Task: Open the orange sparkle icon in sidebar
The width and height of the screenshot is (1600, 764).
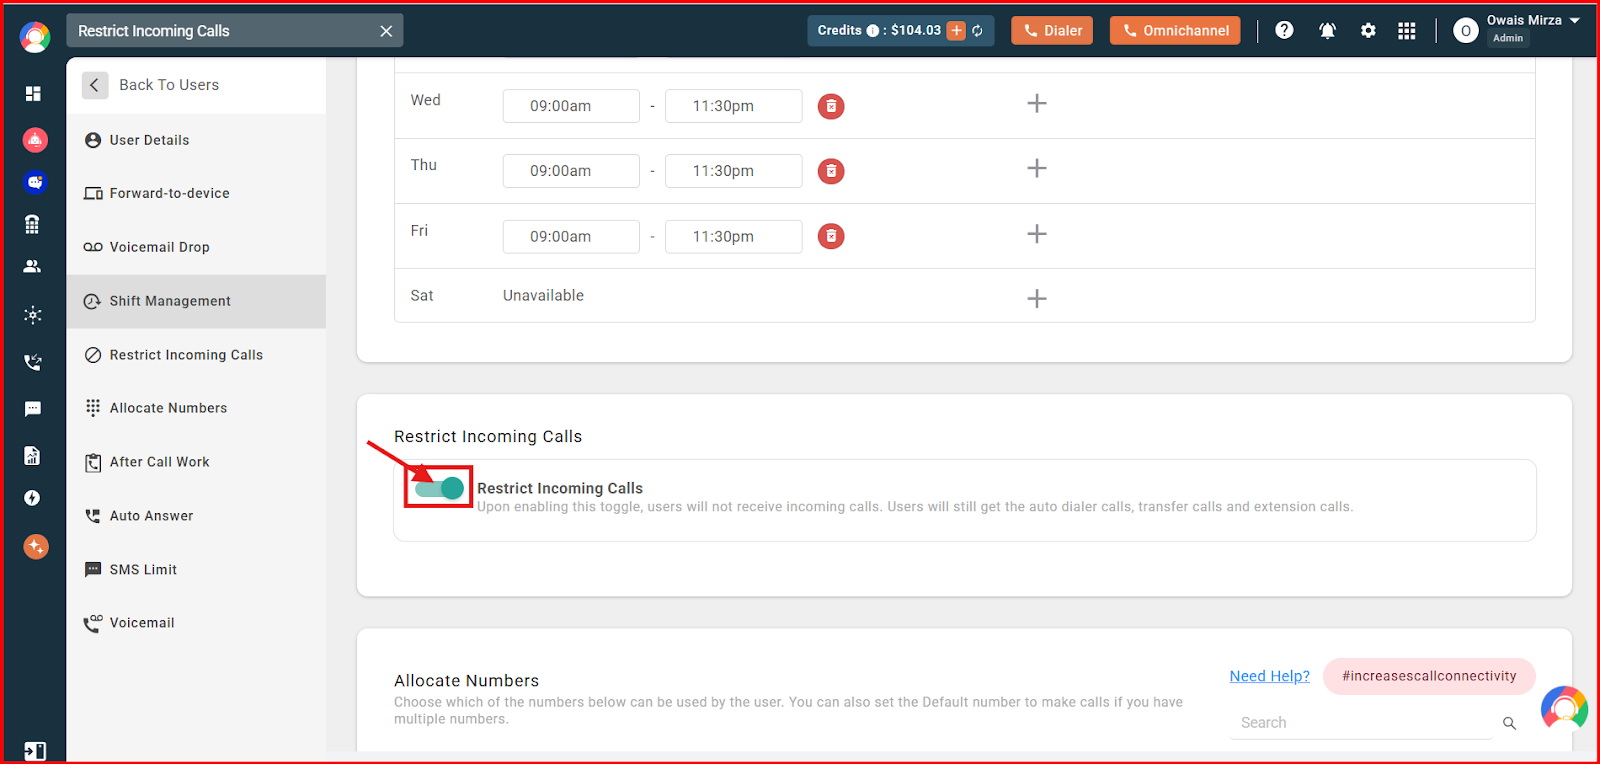Action: click(x=36, y=546)
